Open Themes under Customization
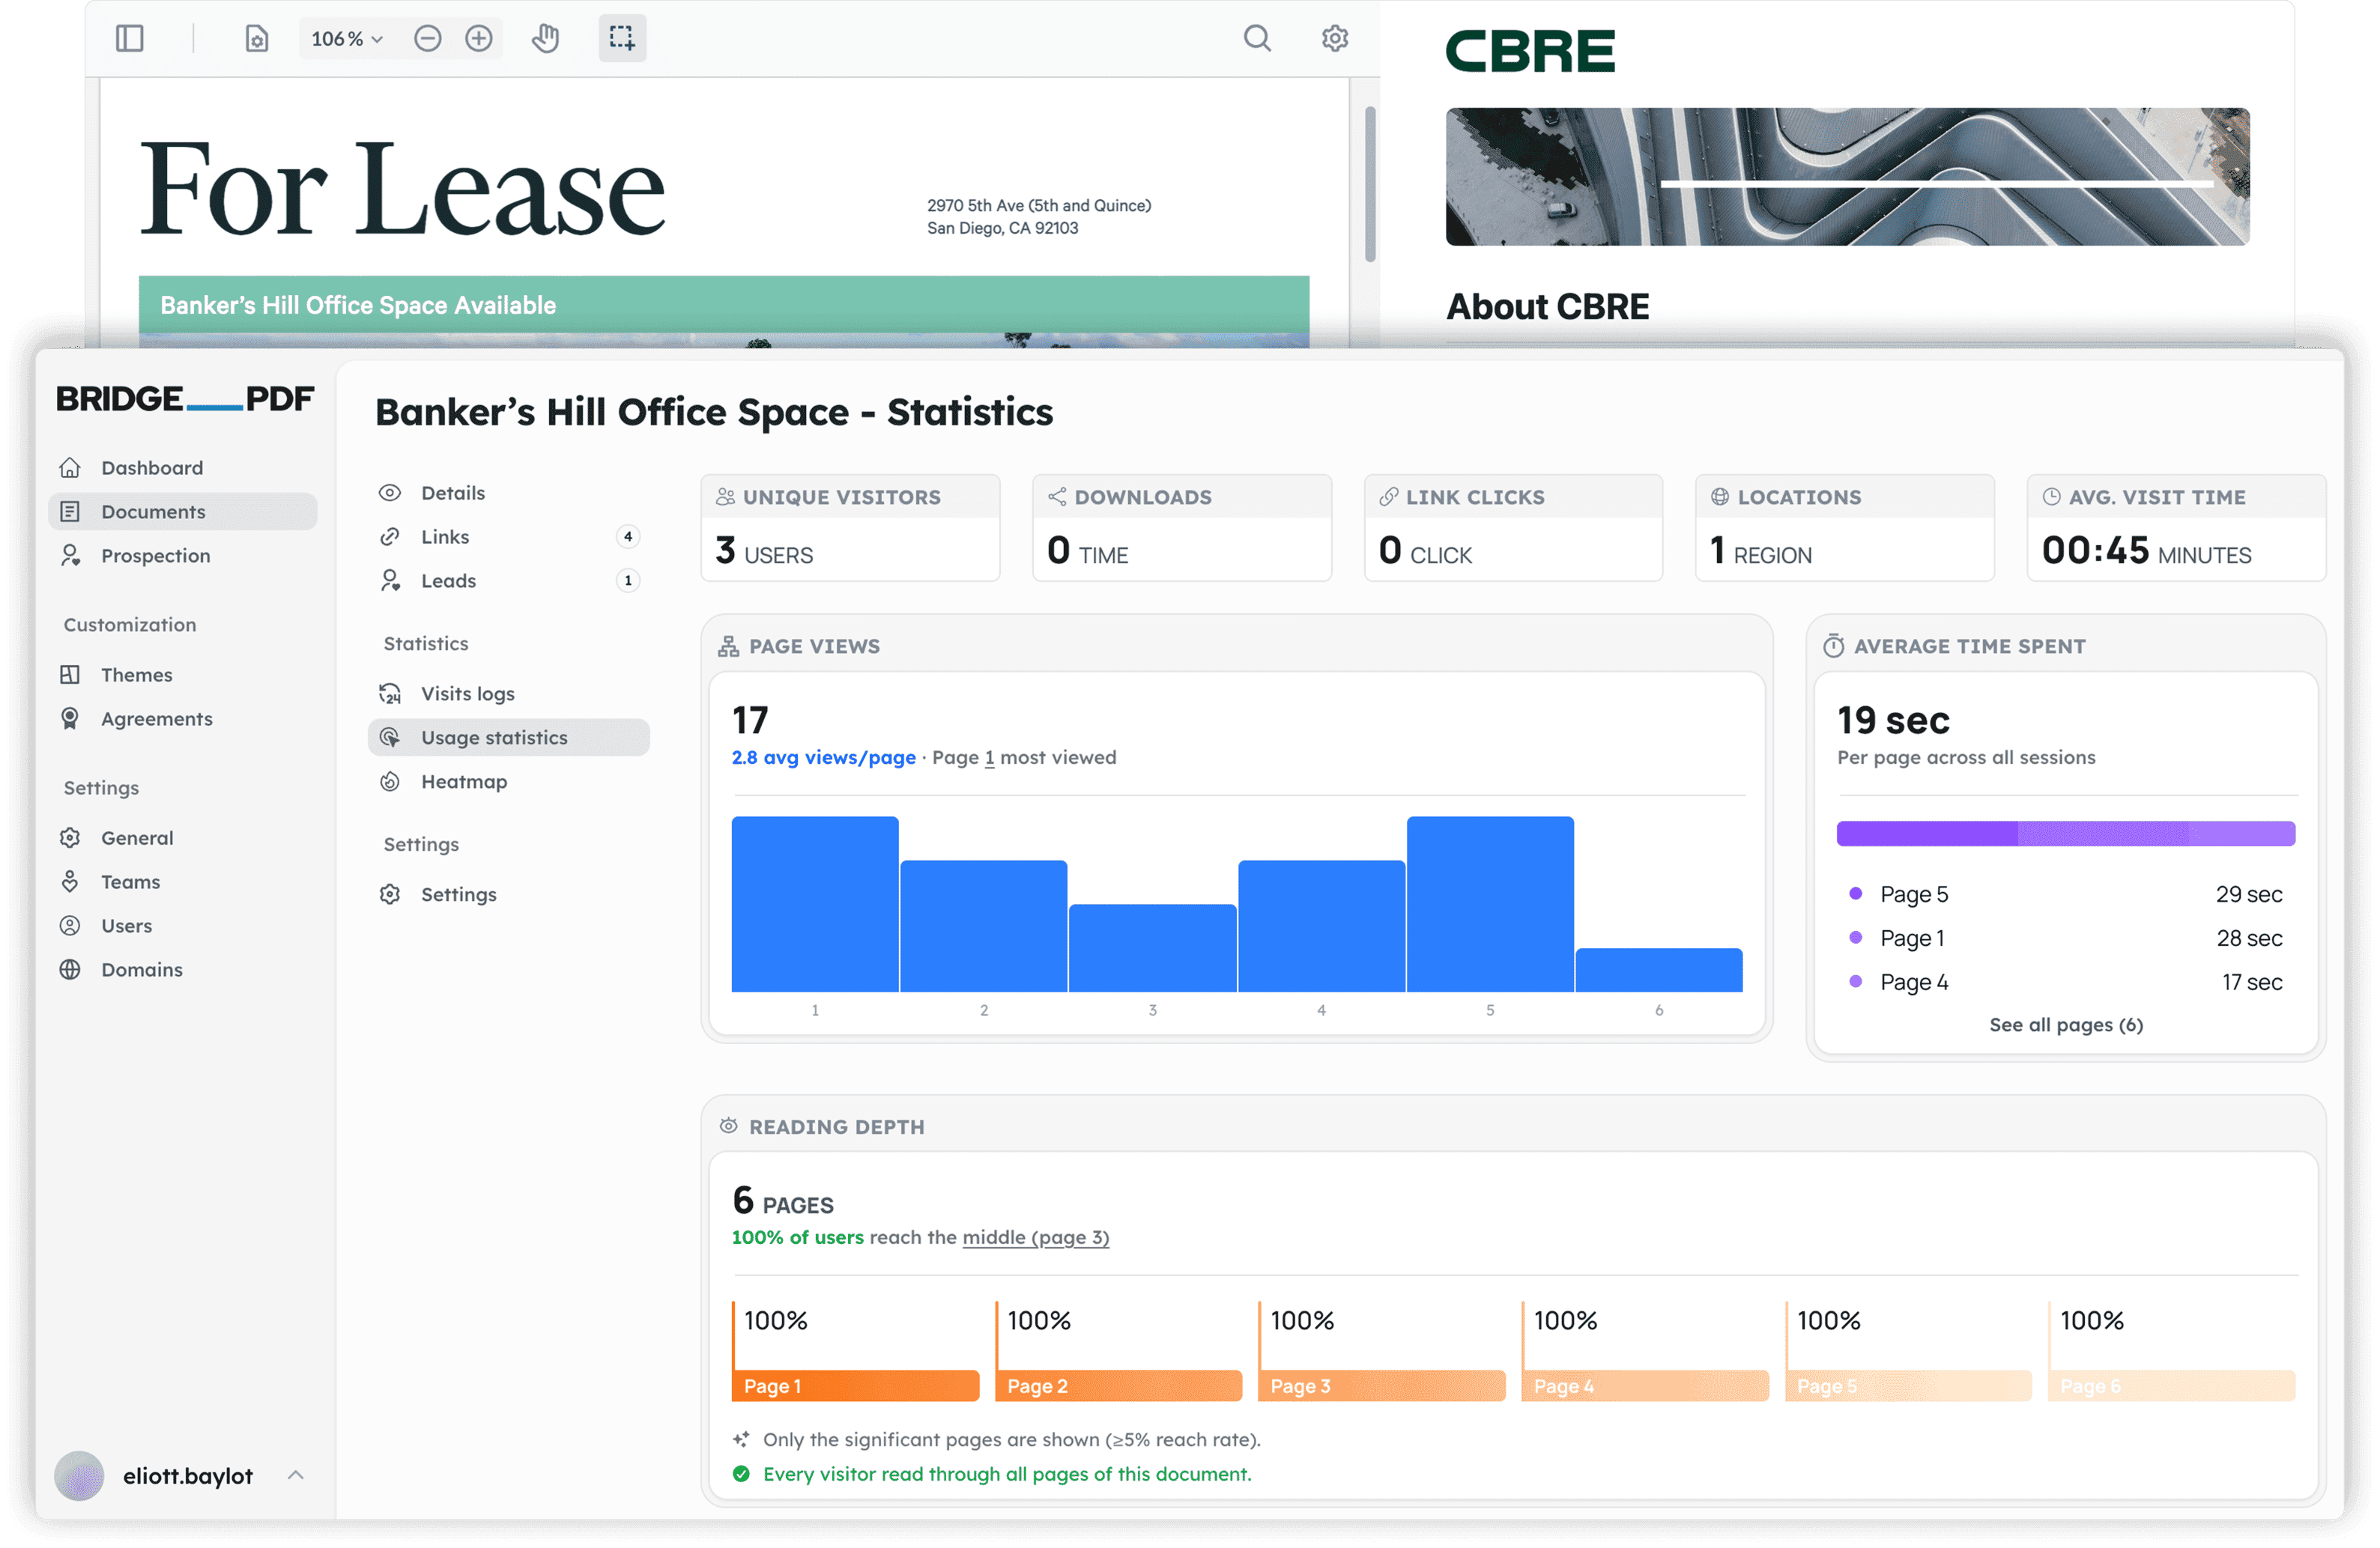Screen dimensions: 2380x1548 pyautogui.click(x=136, y=674)
